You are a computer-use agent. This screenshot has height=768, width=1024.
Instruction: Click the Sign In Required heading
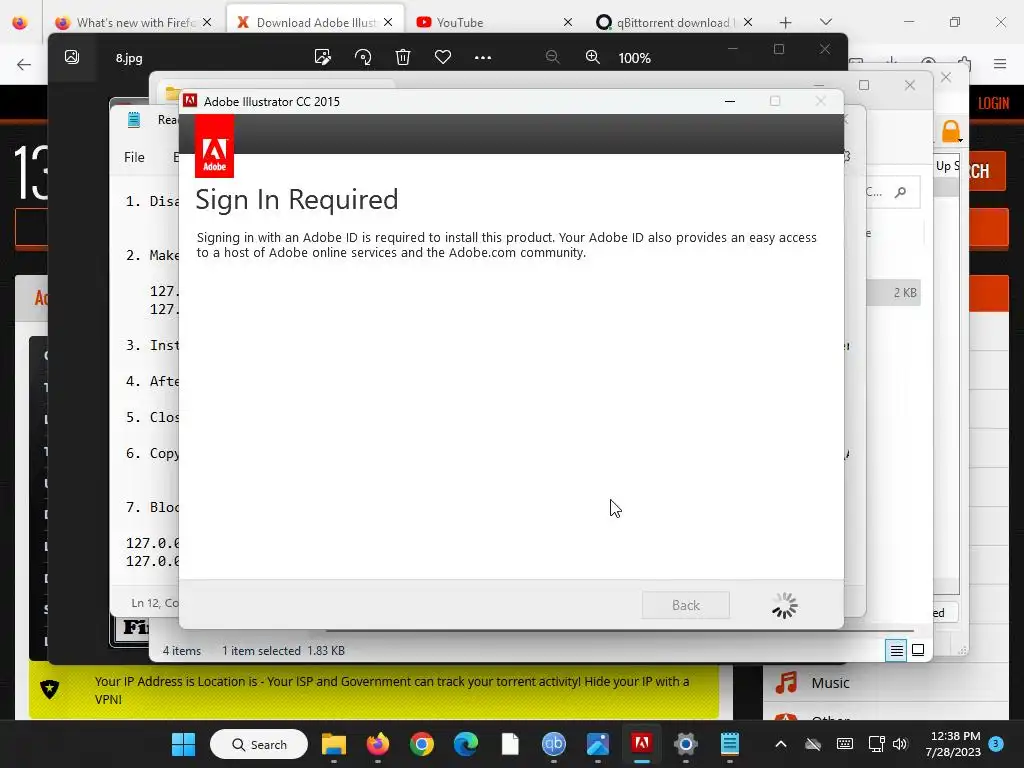296,199
